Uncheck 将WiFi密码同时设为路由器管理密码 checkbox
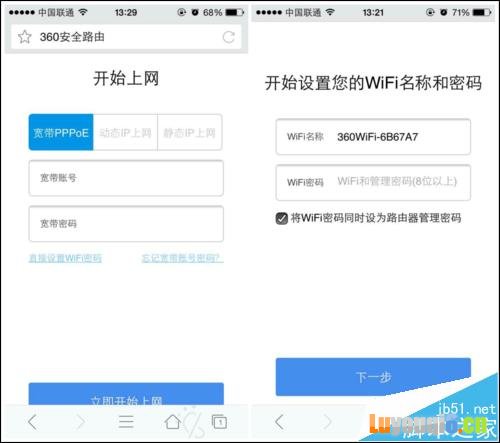This screenshot has width=500, height=443. tap(282, 219)
